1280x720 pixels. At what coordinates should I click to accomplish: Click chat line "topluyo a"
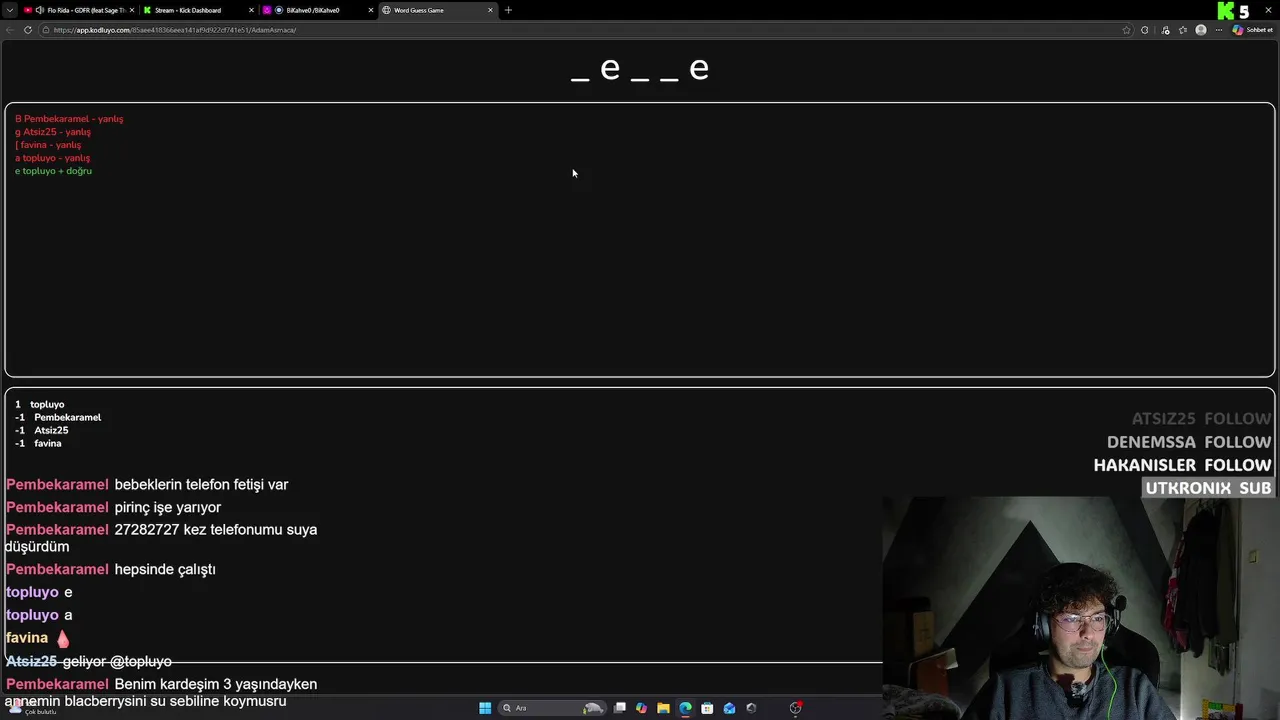[39, 616]
